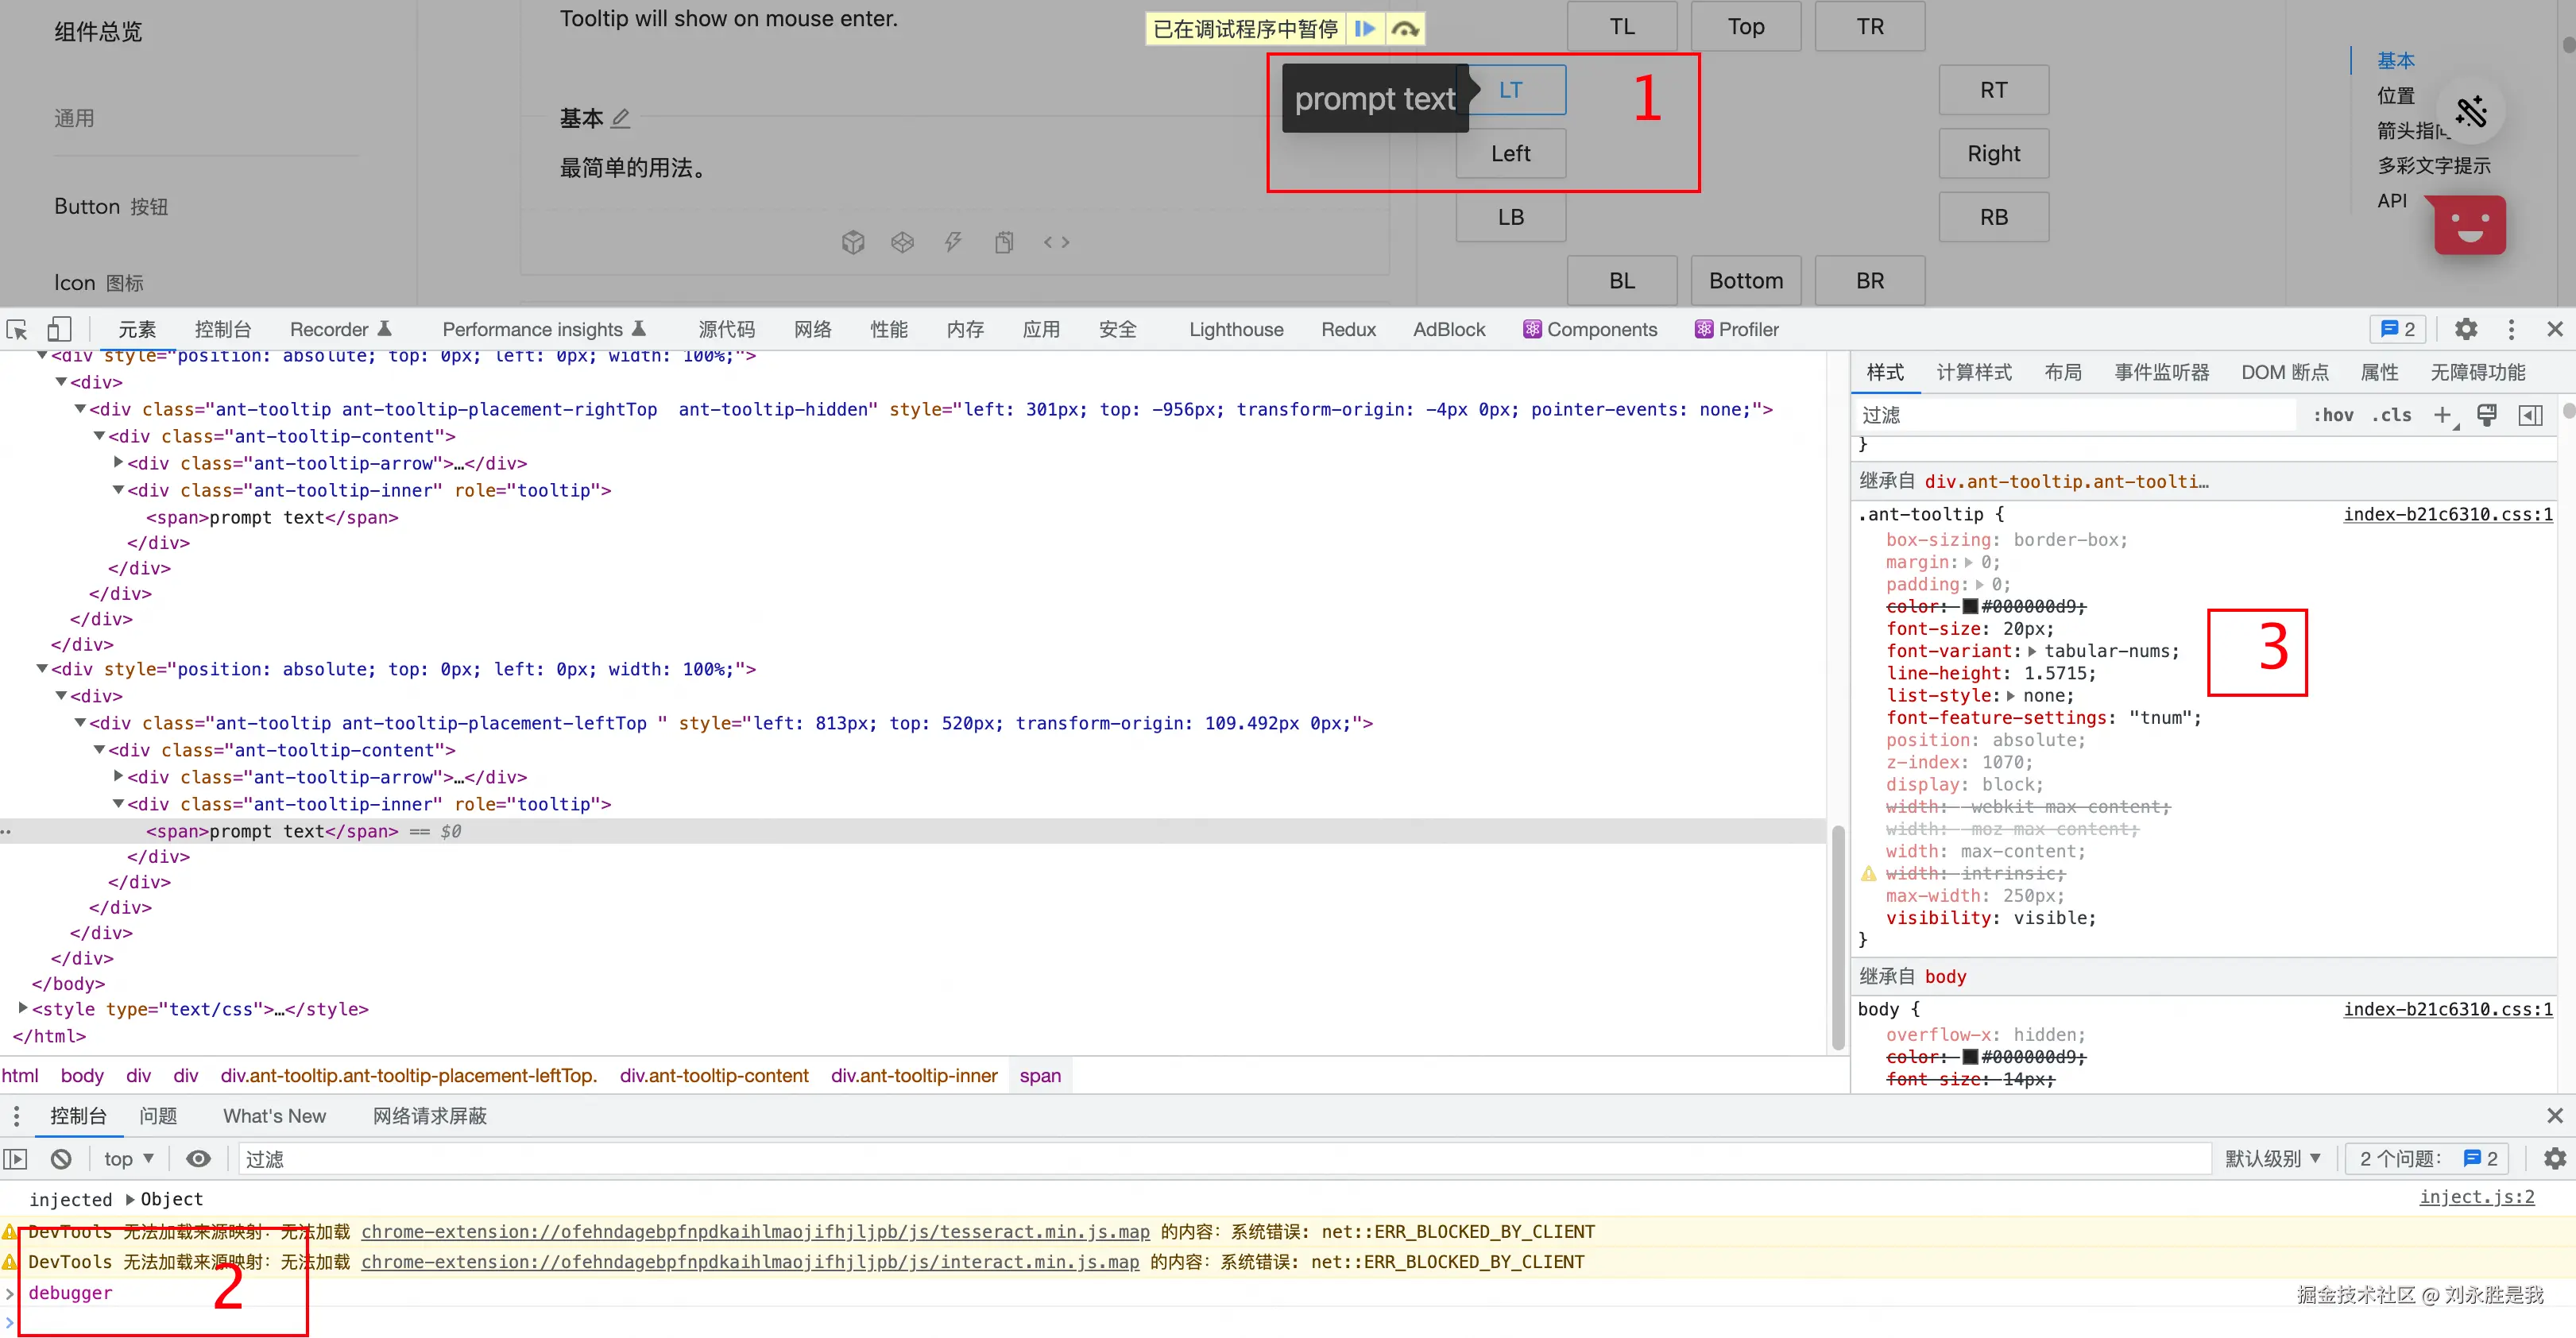Close the DevTools panel

(x=2555, y=329)
